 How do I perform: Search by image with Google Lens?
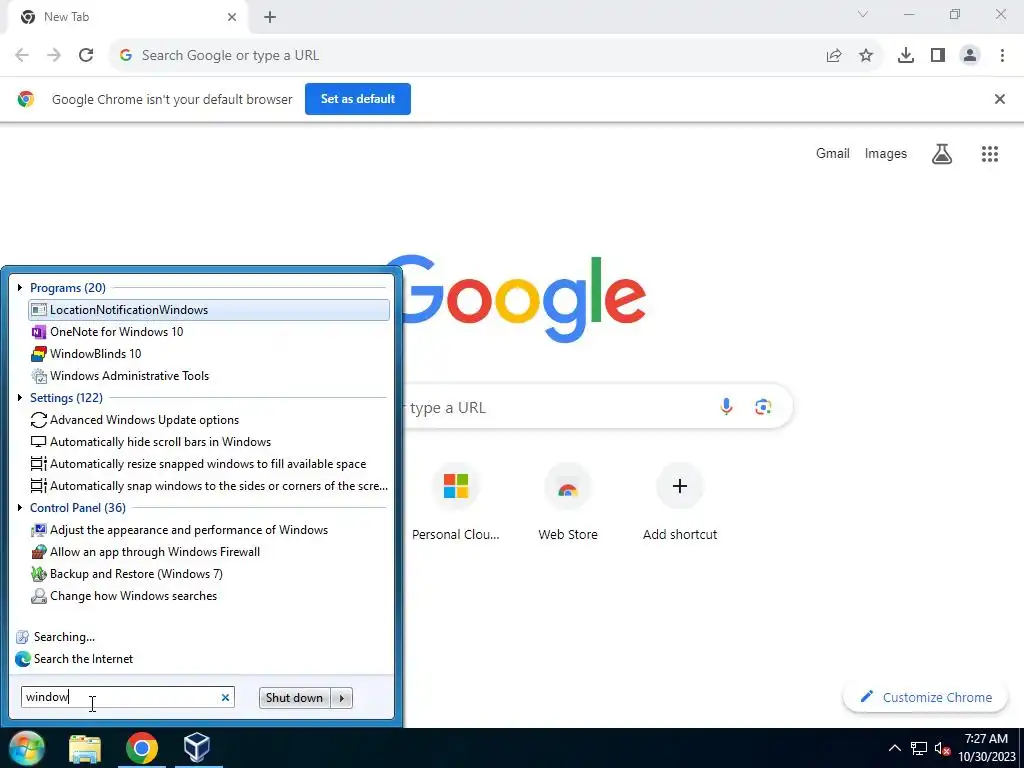(763, 407)
